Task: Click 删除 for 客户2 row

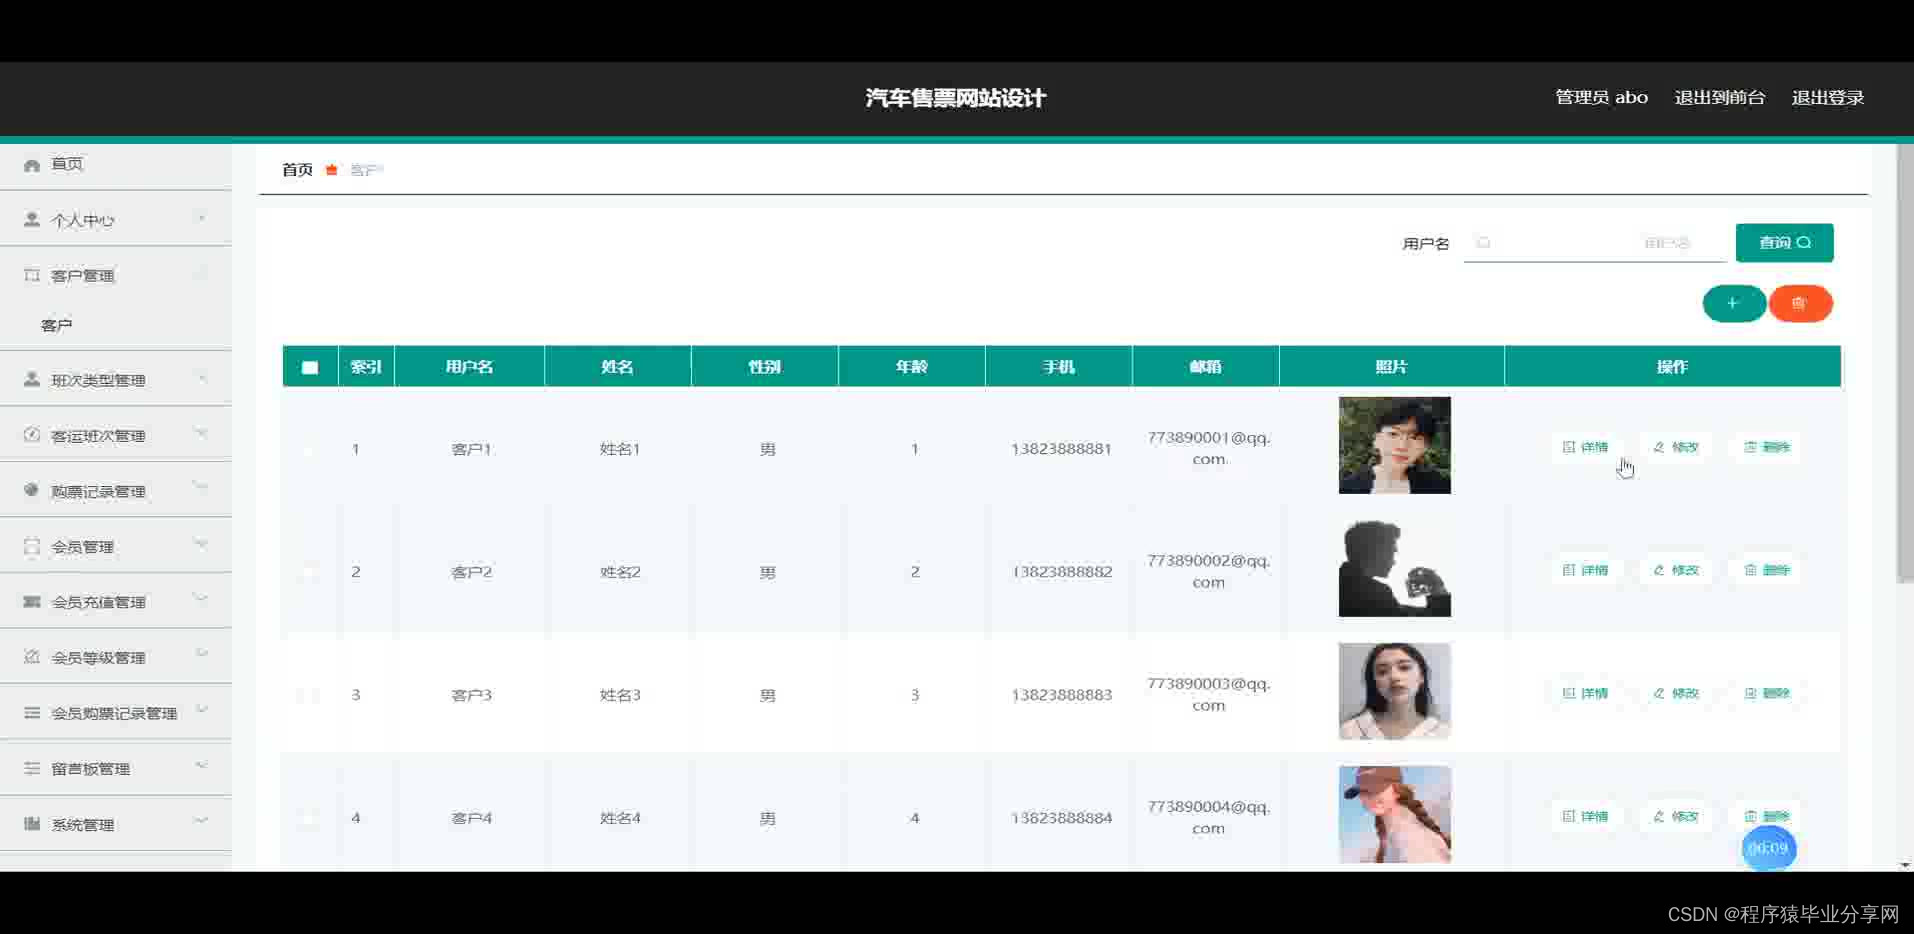Action: pyautogui.click(x=1767, y=570)
